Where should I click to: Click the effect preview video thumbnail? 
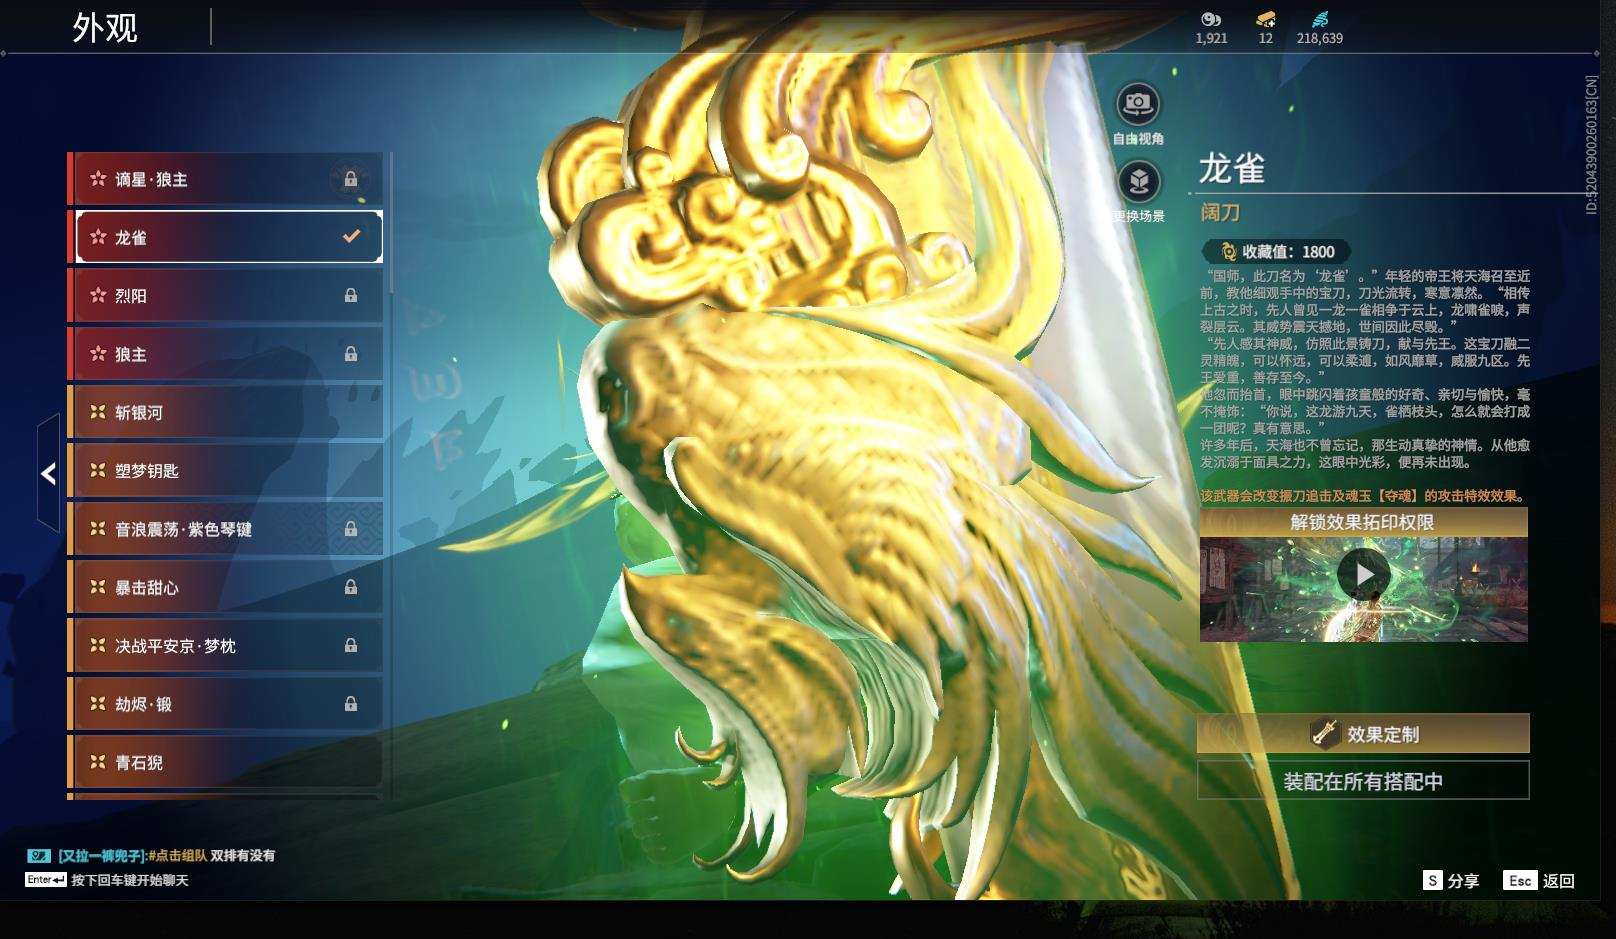point(1364,590)
